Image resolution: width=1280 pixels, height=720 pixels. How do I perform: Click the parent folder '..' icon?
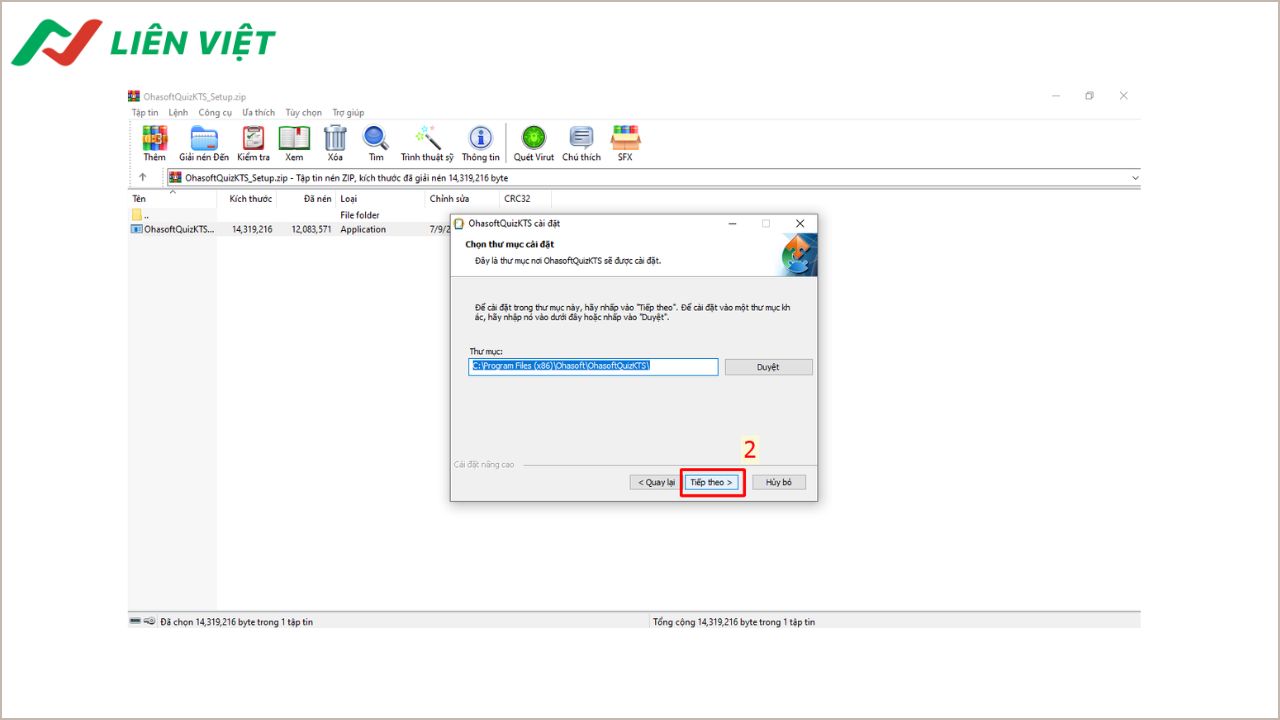(x=137, y=215)
